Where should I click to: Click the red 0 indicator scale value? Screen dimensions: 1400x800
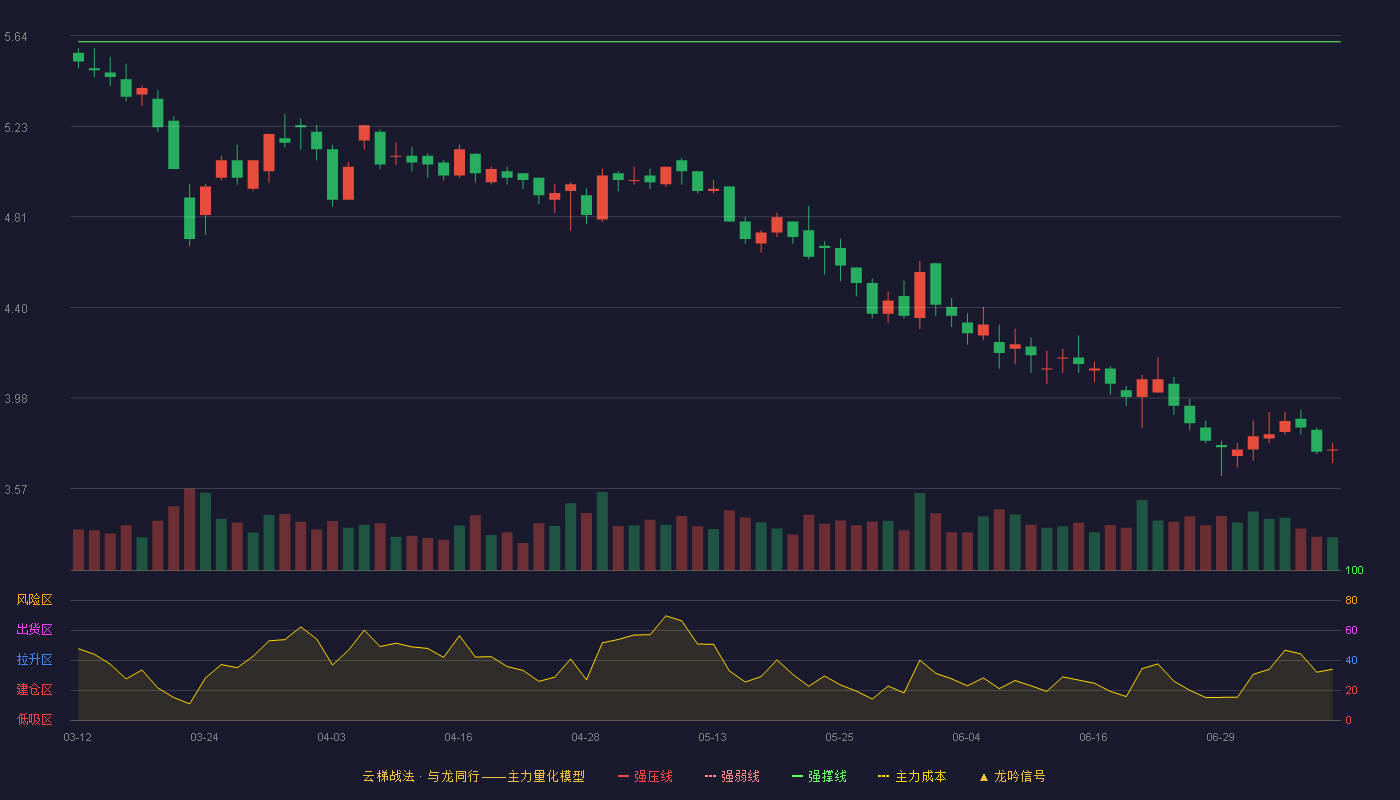1348,720
